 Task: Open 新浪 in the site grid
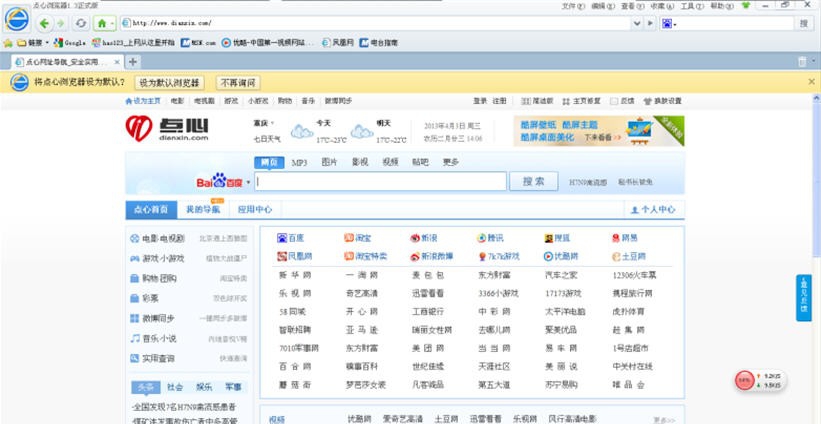(424, 238)
